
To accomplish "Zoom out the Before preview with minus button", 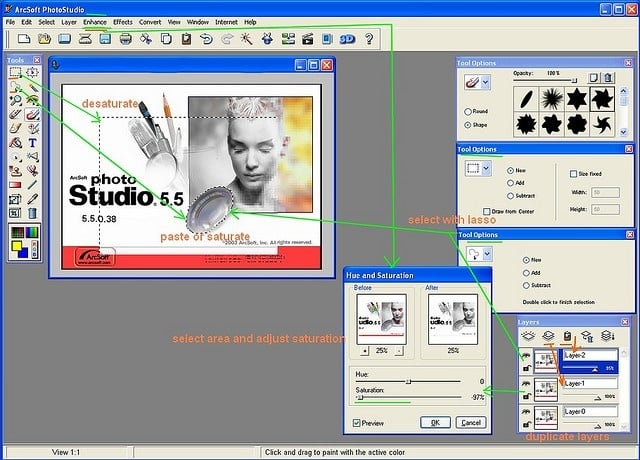I will tap(399, 351).
